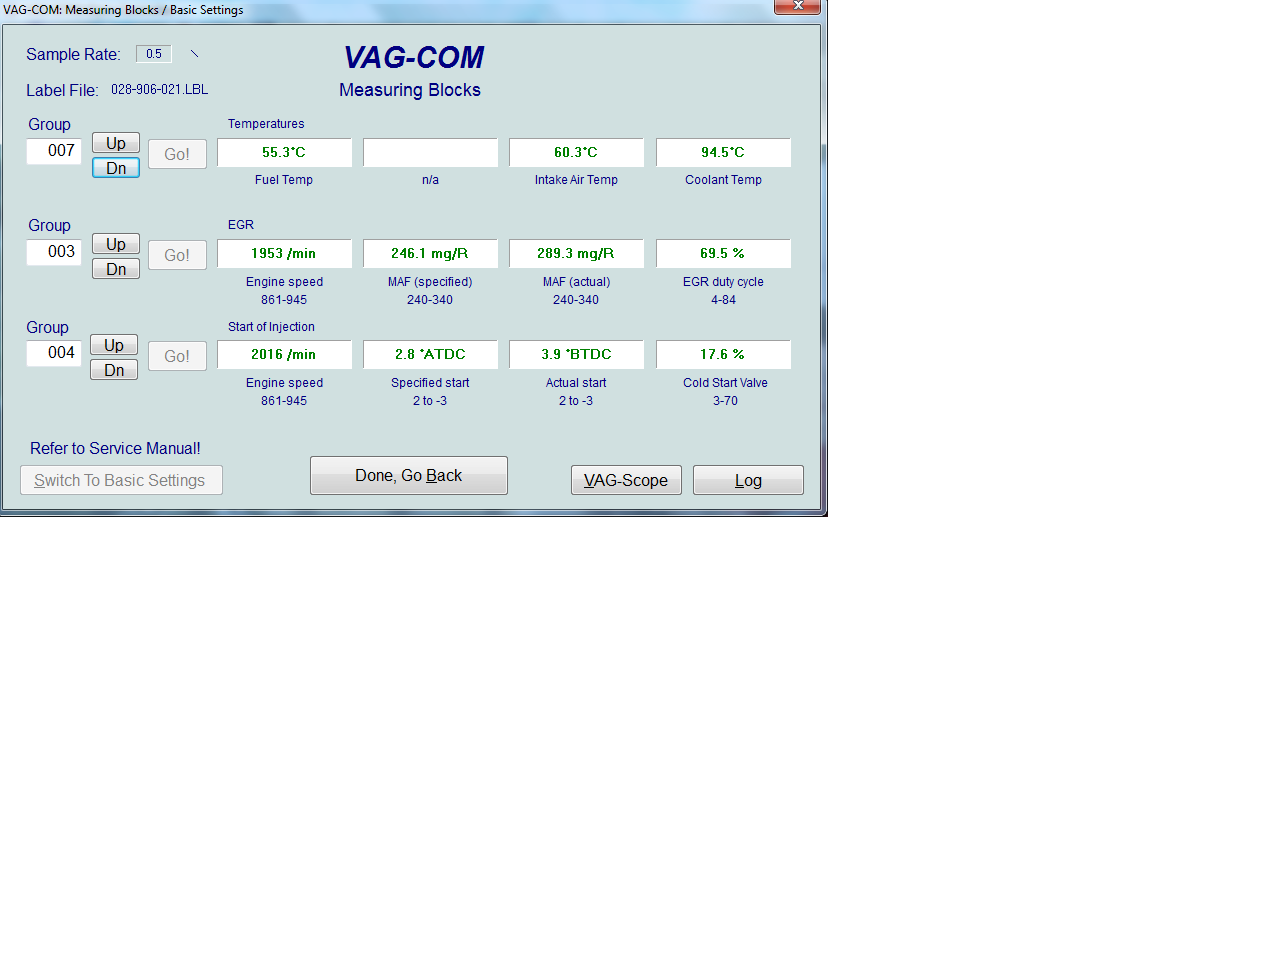Click Go! for Start of Injection group
Viewport: 1280px width, 960px height.
pyautogui.click(x=177, y=356)
